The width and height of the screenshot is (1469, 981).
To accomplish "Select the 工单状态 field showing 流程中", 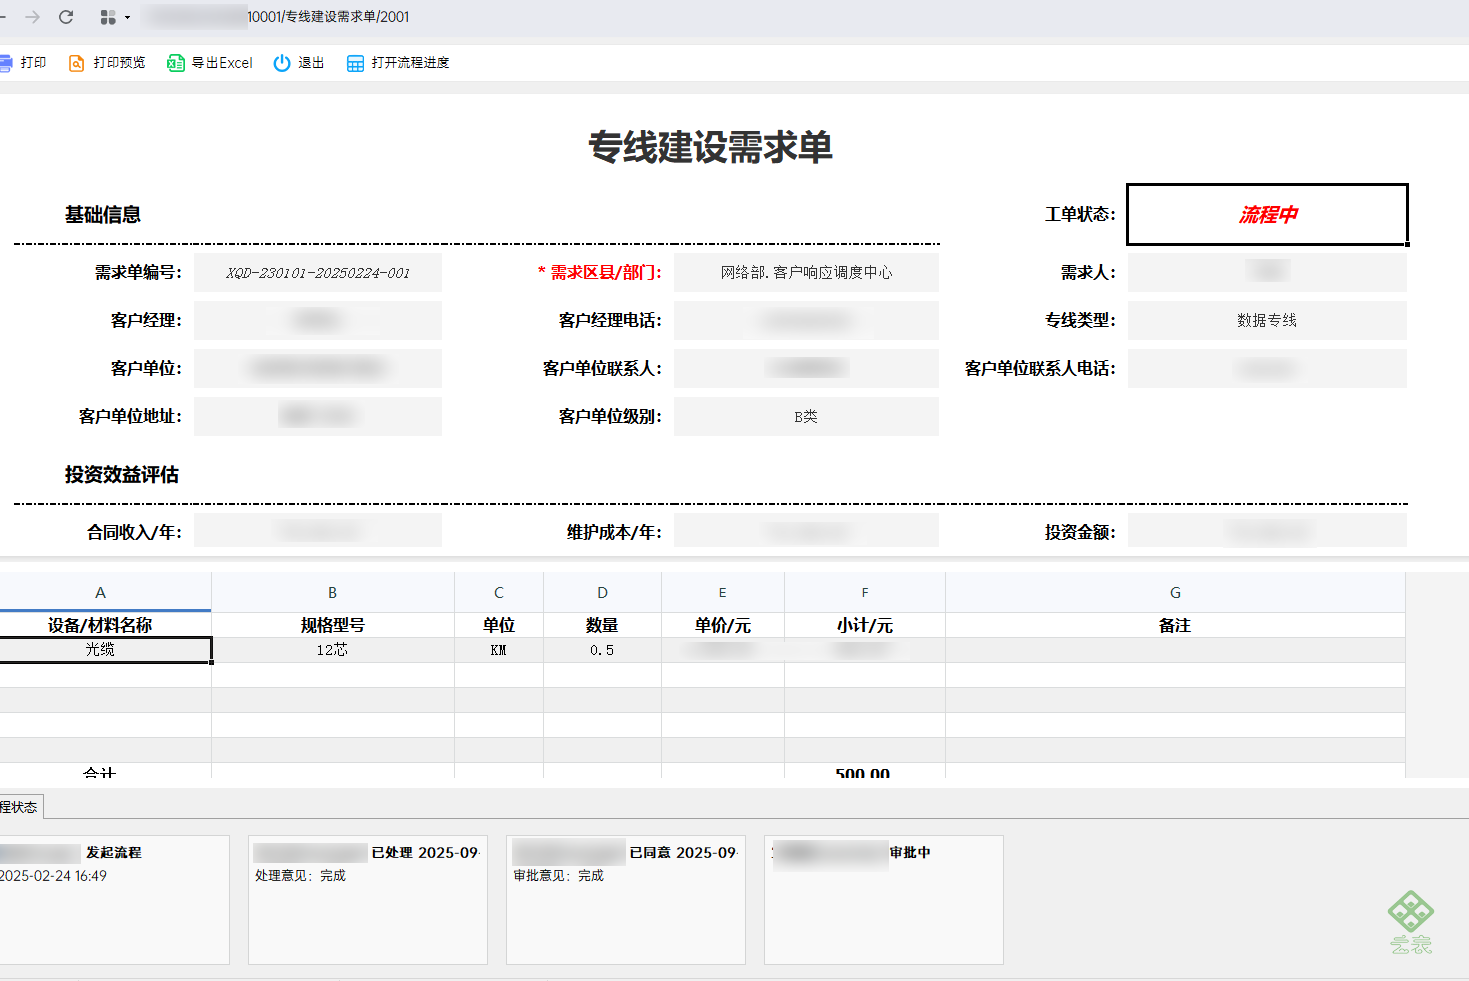I will click(x=1267, y=214).
